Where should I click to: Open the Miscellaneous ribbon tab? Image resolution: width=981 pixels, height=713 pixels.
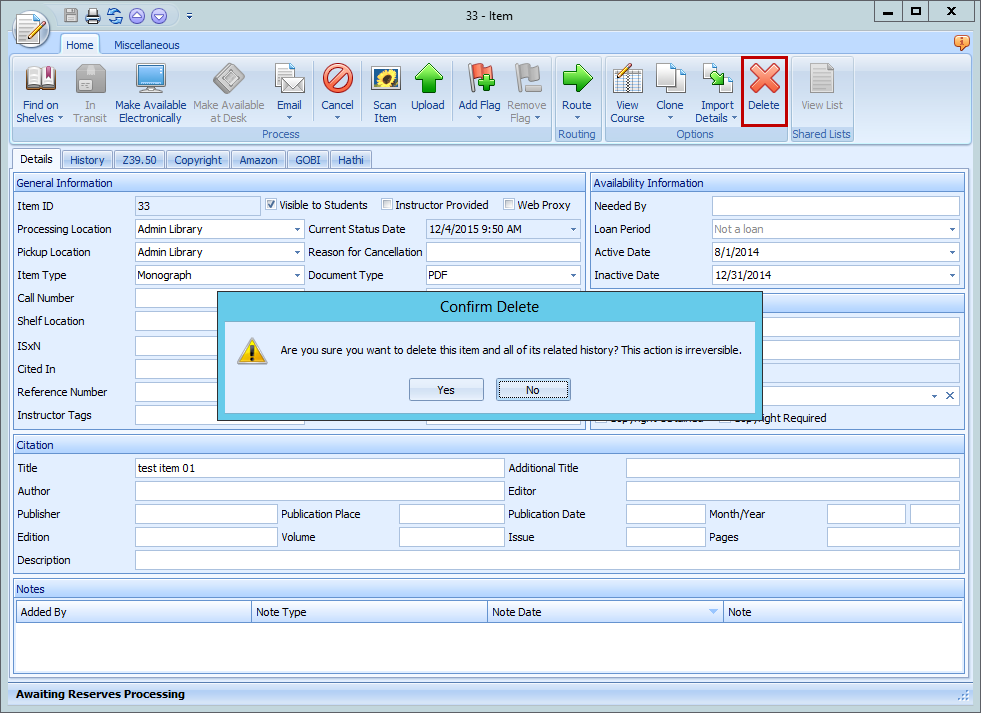click(x=146, y=44)
